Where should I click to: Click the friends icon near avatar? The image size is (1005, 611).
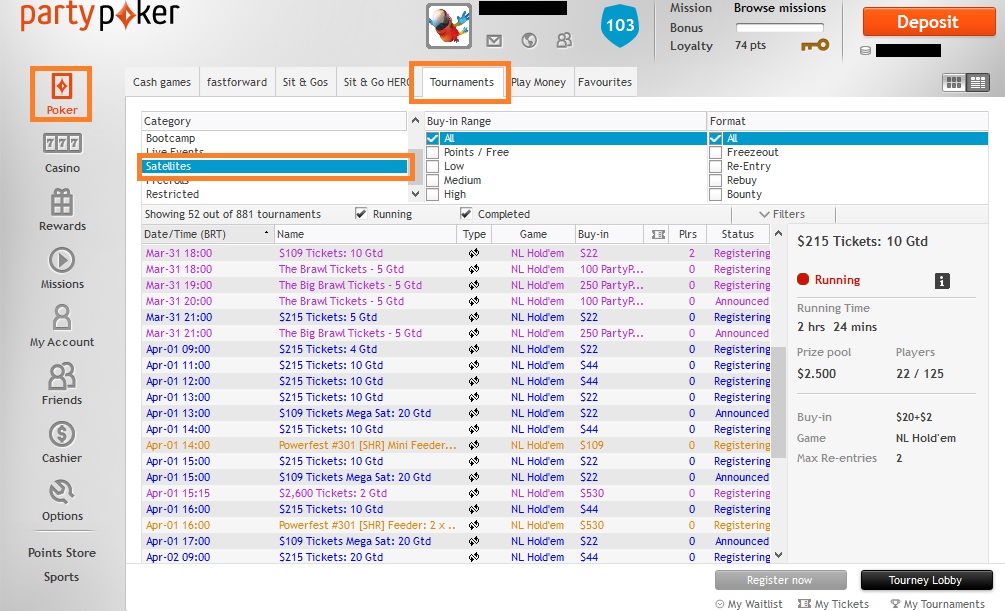(x=564, y=41)
